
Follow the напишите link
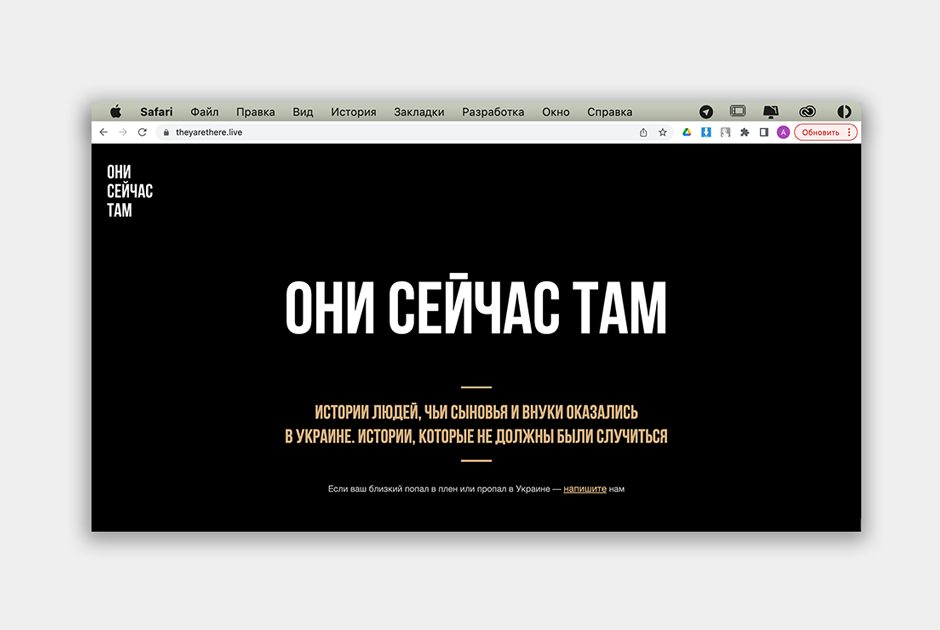[x=585, y=489]
